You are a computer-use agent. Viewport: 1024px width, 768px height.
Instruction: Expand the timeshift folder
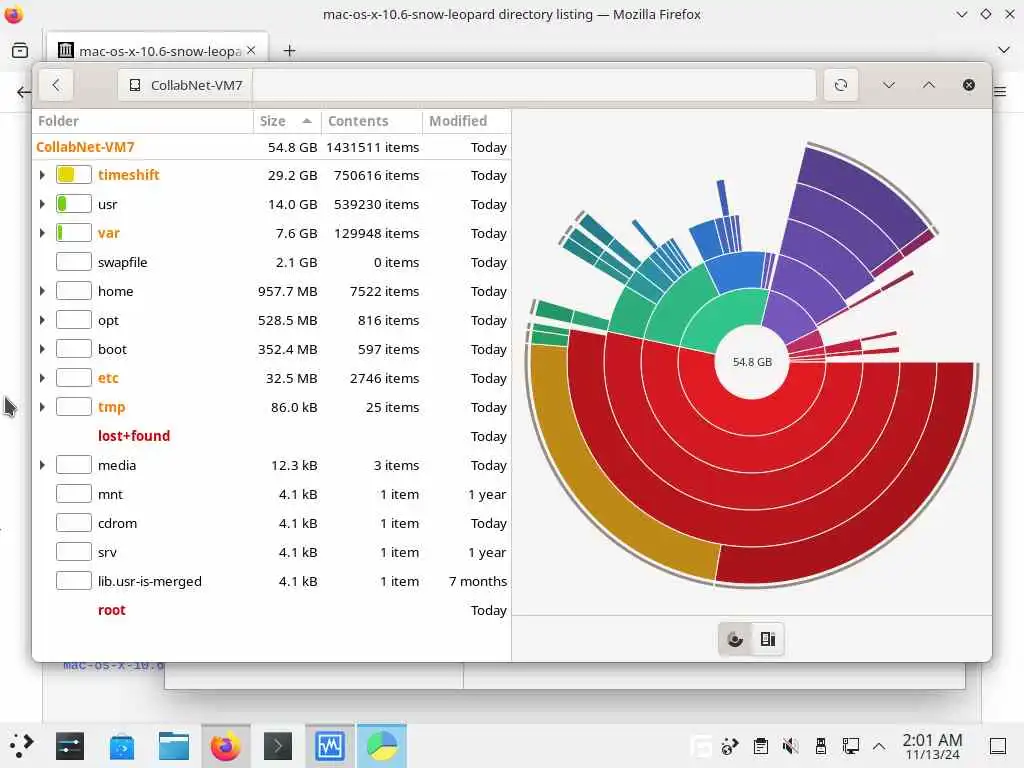point(42,175)
